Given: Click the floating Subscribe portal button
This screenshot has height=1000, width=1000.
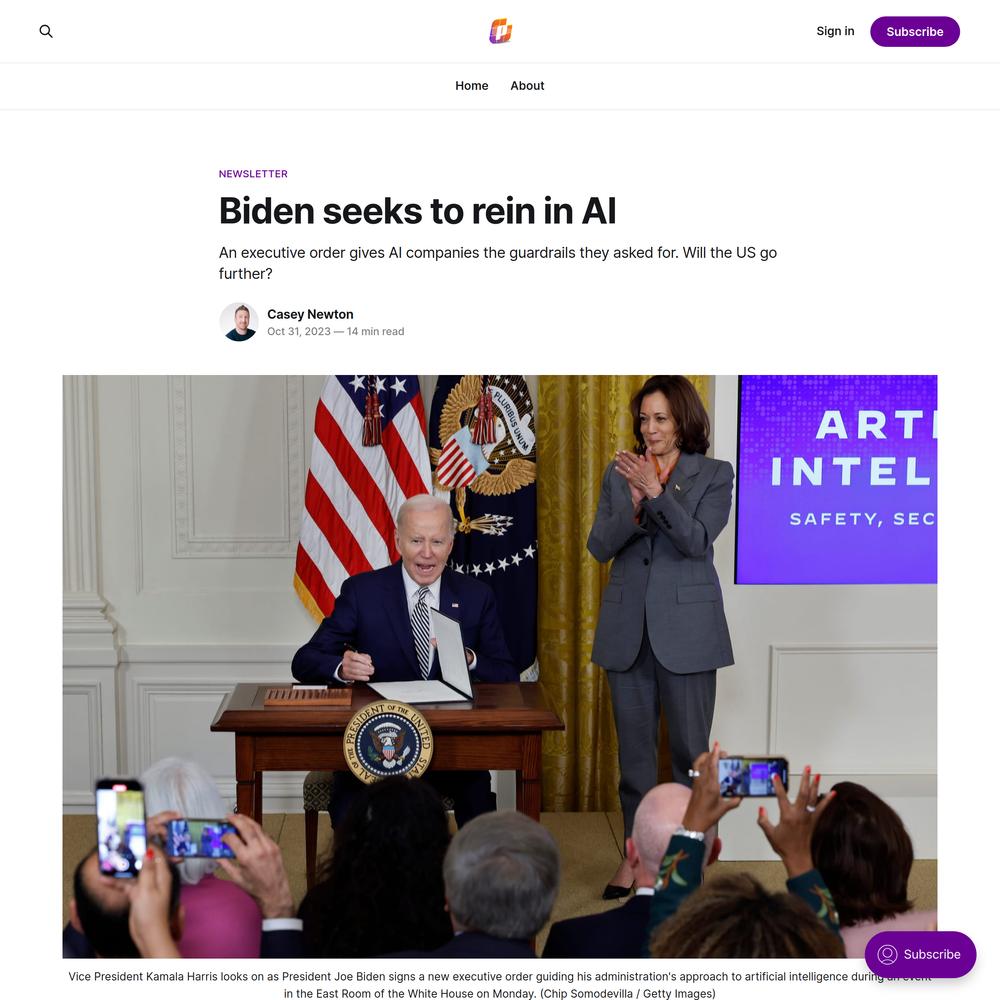Looking at the screenshot, I should coord(920,954).
